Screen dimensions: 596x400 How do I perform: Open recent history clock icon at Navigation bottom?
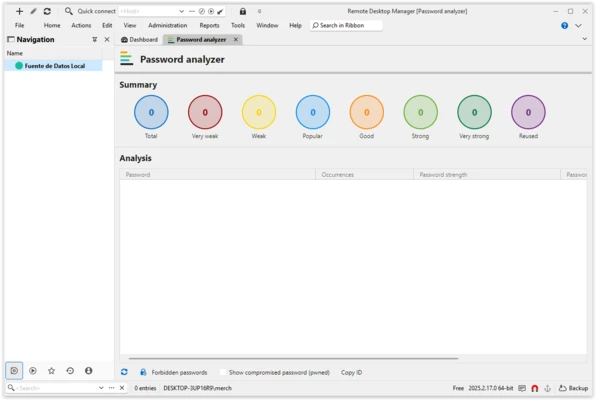70,370
